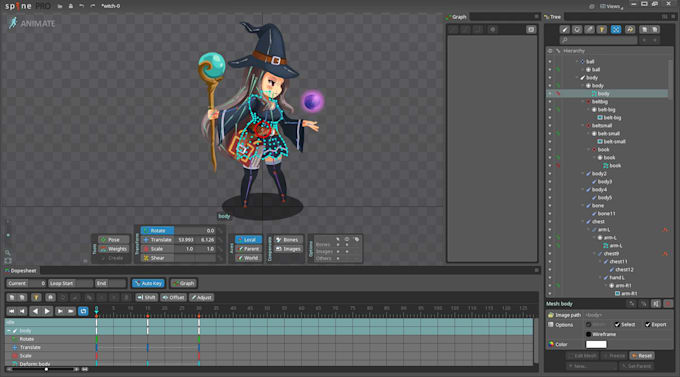Viewport: 680px width, 377px height.
Task: Select World axes mode
Action: point(248,258)
